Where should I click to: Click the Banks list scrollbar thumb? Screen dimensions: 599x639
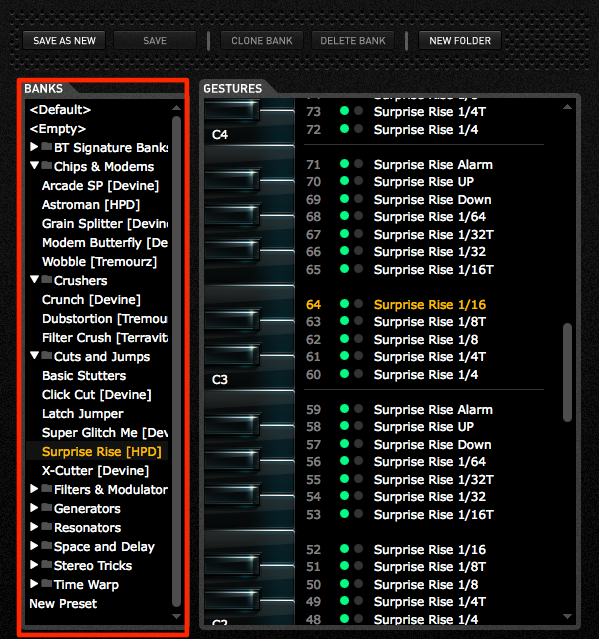pos(176,361)
